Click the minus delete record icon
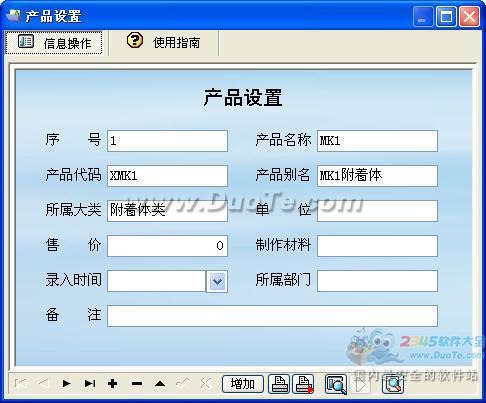Image resolution: width=486 pixels, height=403 pixels. pos(137,384)
